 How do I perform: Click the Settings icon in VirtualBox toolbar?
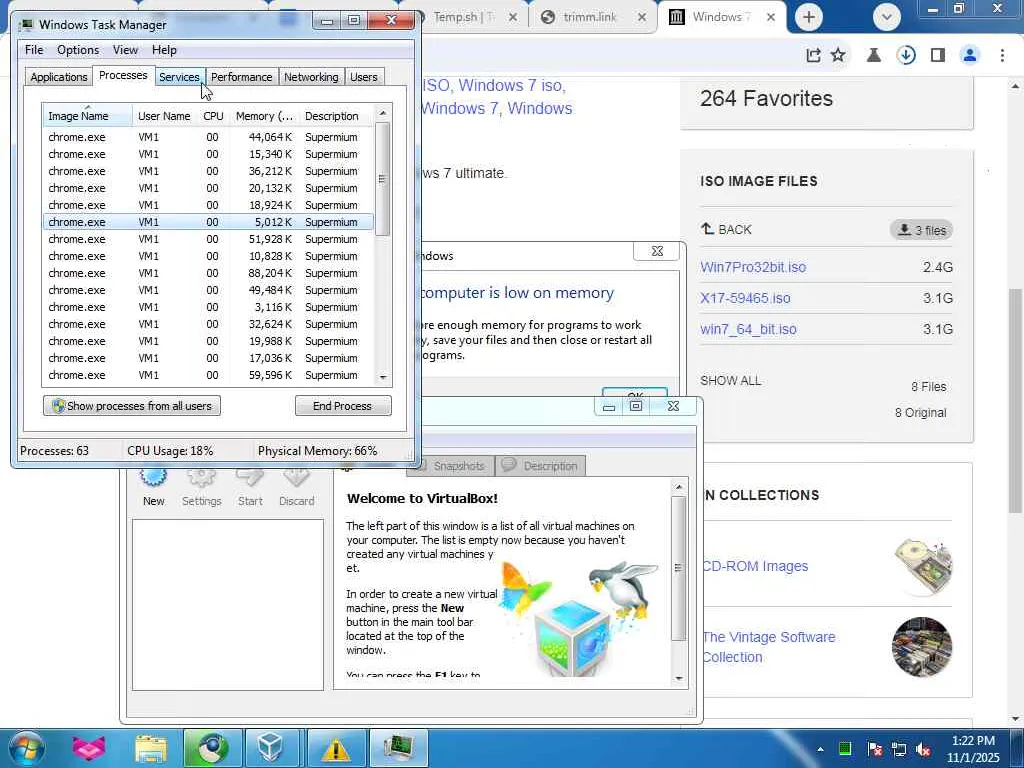pos(201,478)
